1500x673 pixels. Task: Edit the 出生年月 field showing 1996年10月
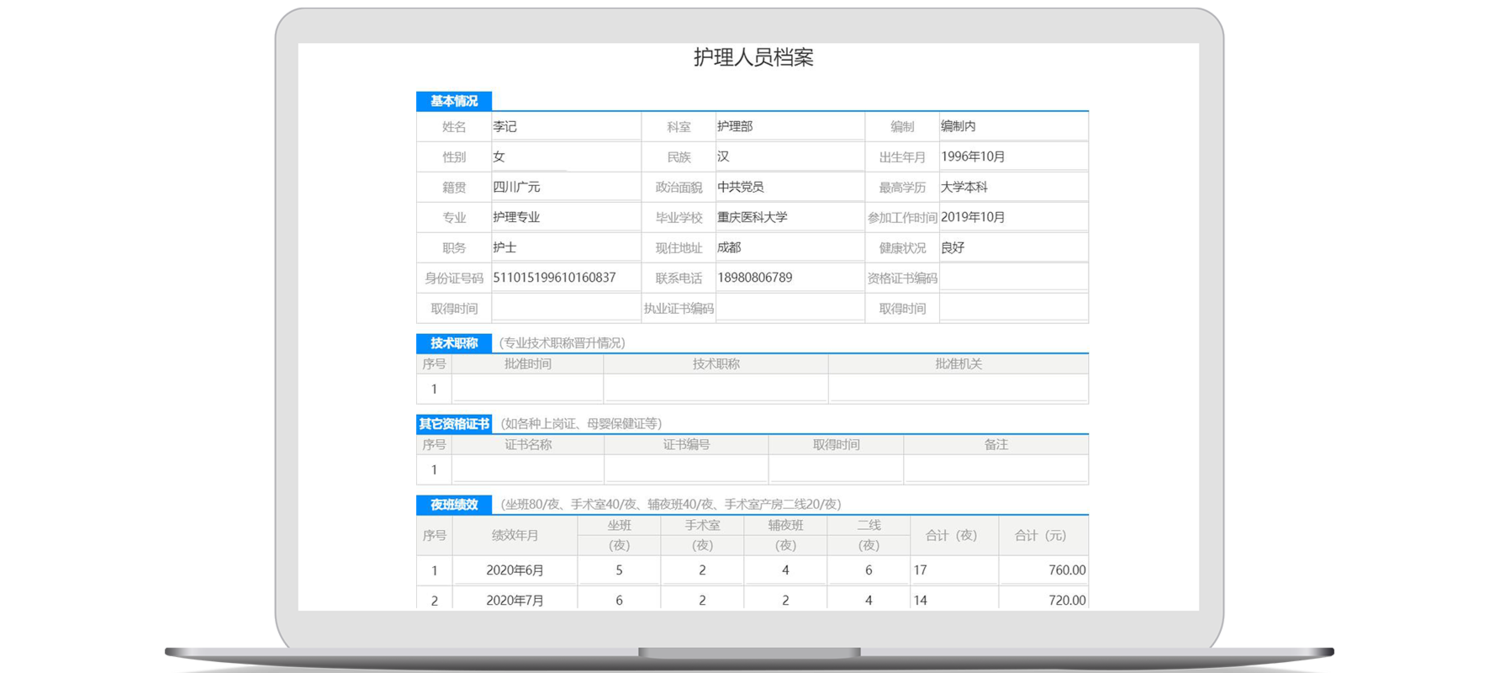click(x=1013, y=157)
